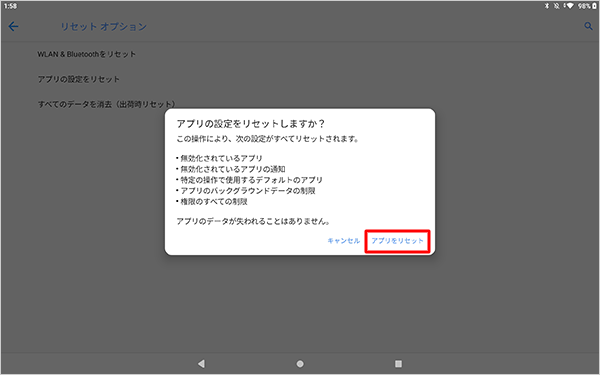Image resolution: width=600 pixels, height=375 pixels.
Task: Select すべてのデータを消去 (出荷時リセット) option
Action: (106, 104)
